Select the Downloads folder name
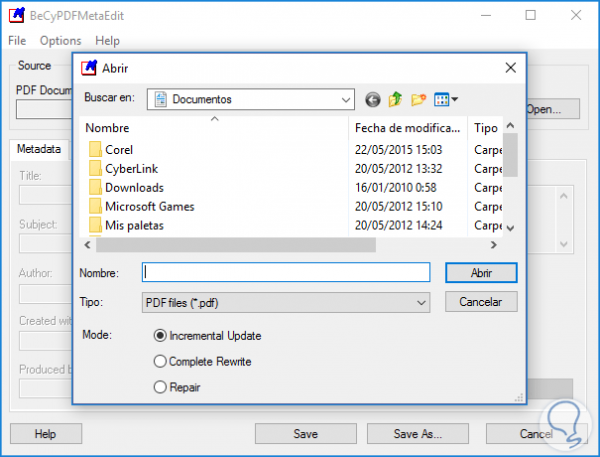Viewport: 600px width, 457px height. coord(134,188)
